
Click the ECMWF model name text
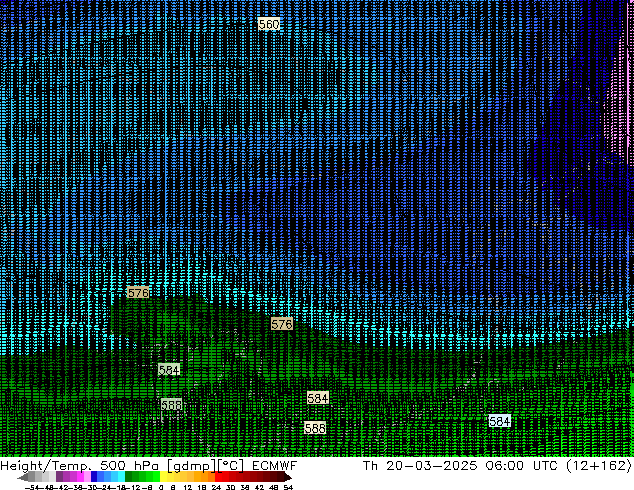pos(275,465)
